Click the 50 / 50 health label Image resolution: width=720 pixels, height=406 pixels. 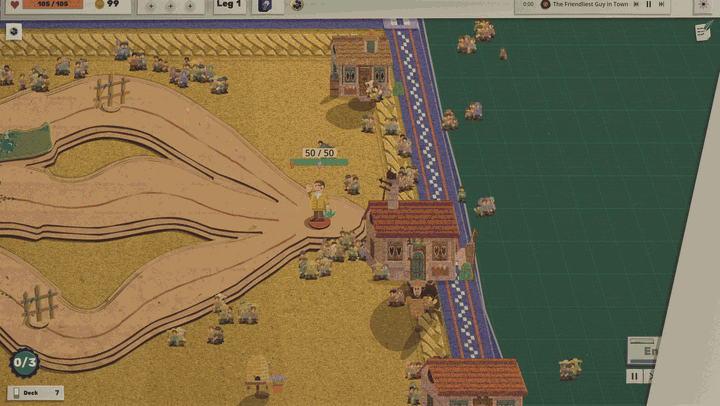click(x=320, y=153)
